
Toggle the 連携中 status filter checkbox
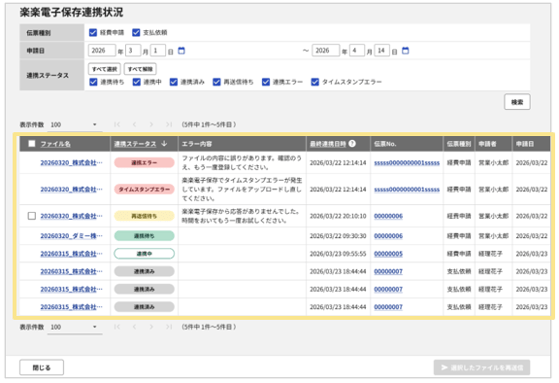(x=137, y=82)
